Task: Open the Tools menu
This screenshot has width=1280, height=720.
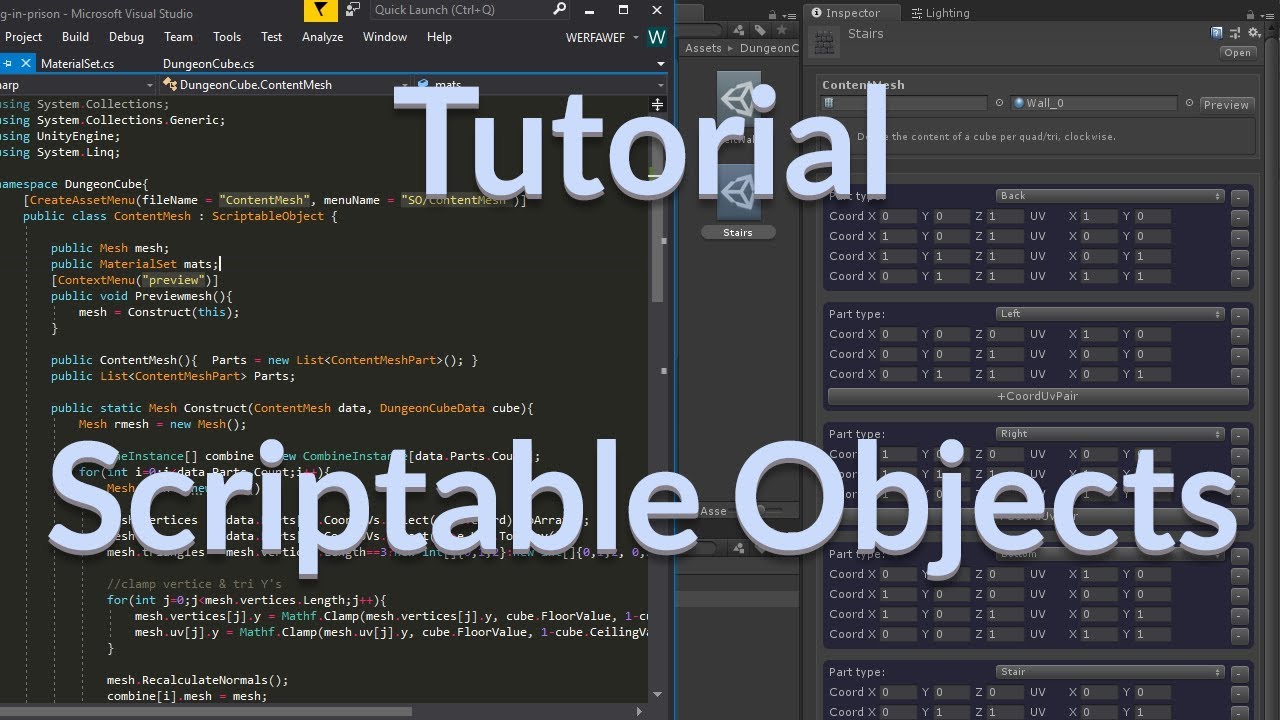Action: tap(227, 37)
